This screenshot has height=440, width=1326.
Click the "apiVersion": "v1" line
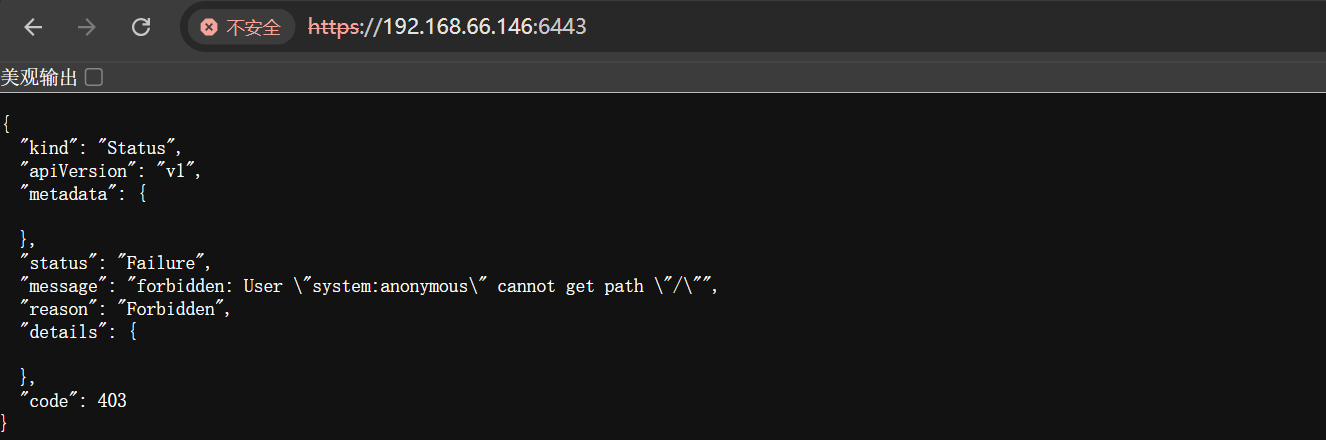[110, 171]
